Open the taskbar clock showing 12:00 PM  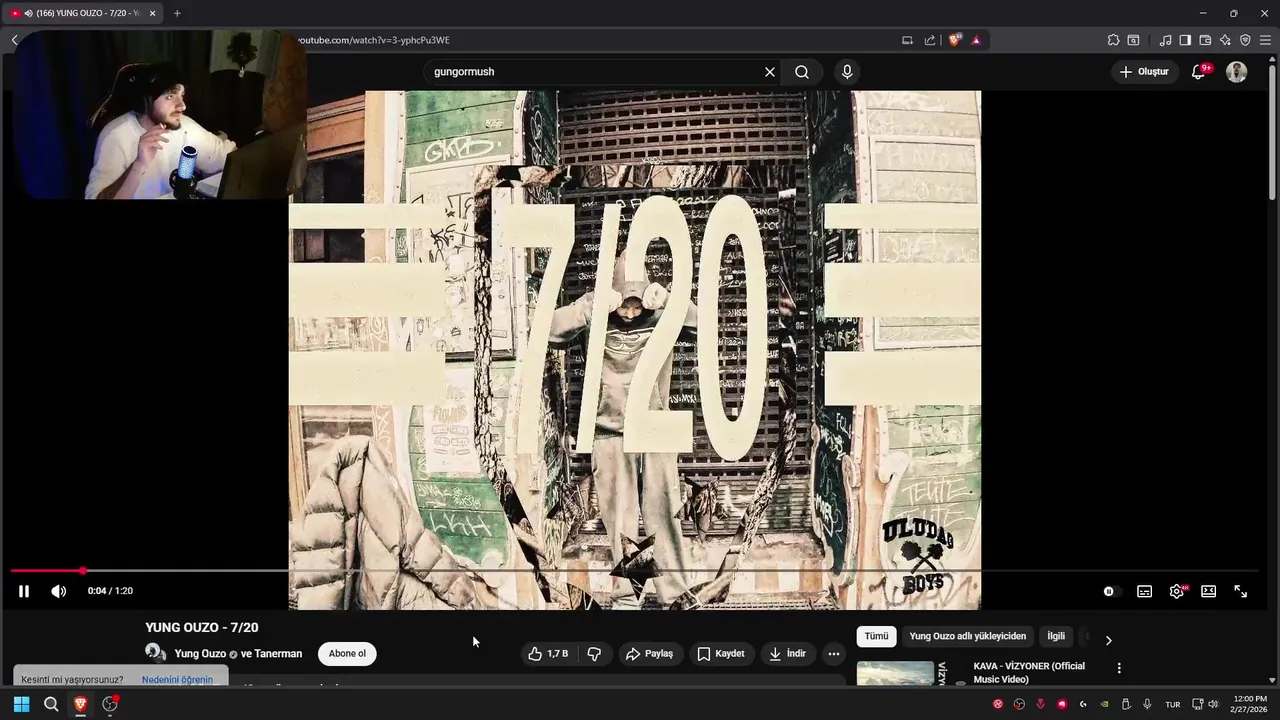click(1250, 704)
